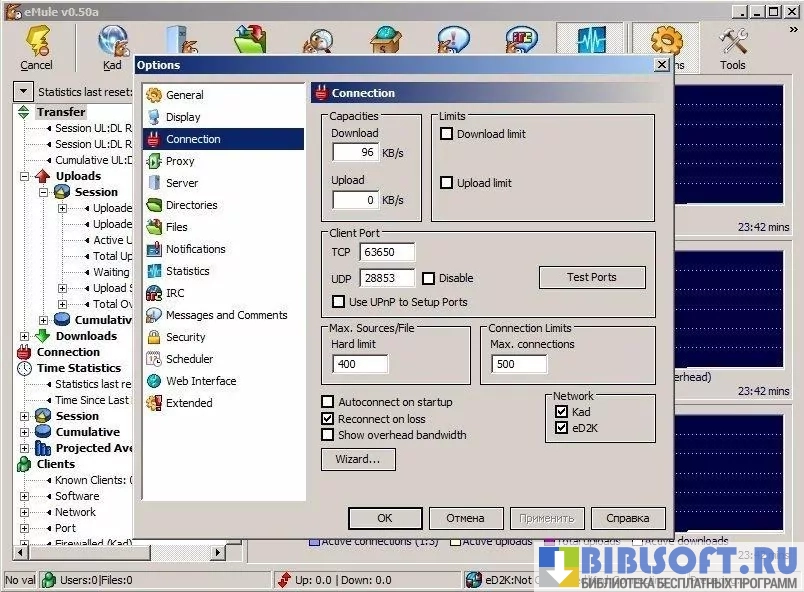Open the Notifications options page

[195, 249]
